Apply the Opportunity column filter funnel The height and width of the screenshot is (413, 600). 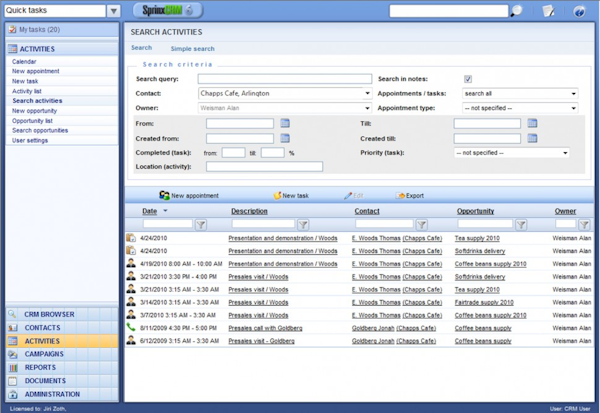[x=521, y=225]
